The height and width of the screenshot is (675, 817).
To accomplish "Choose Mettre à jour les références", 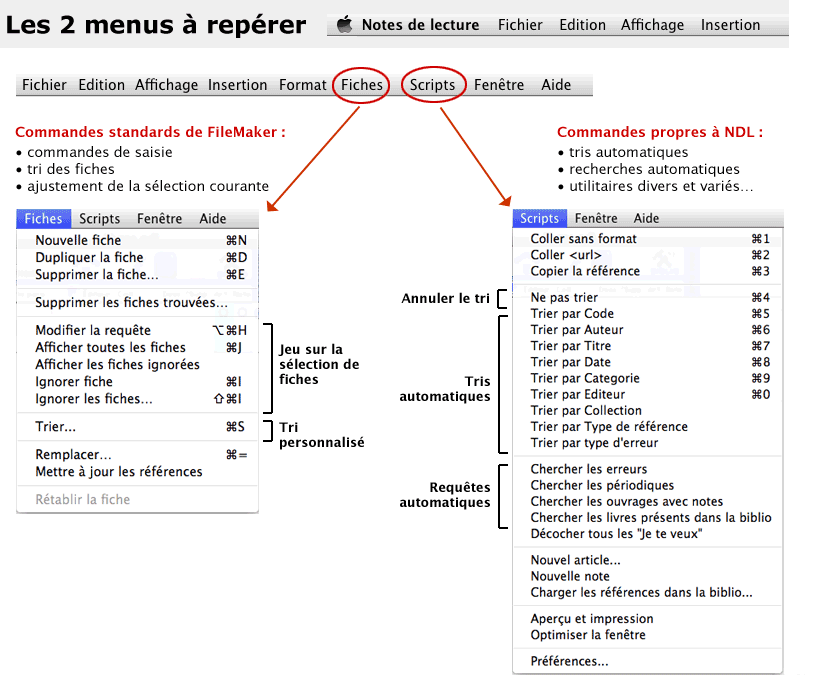I will pos(138,472).
